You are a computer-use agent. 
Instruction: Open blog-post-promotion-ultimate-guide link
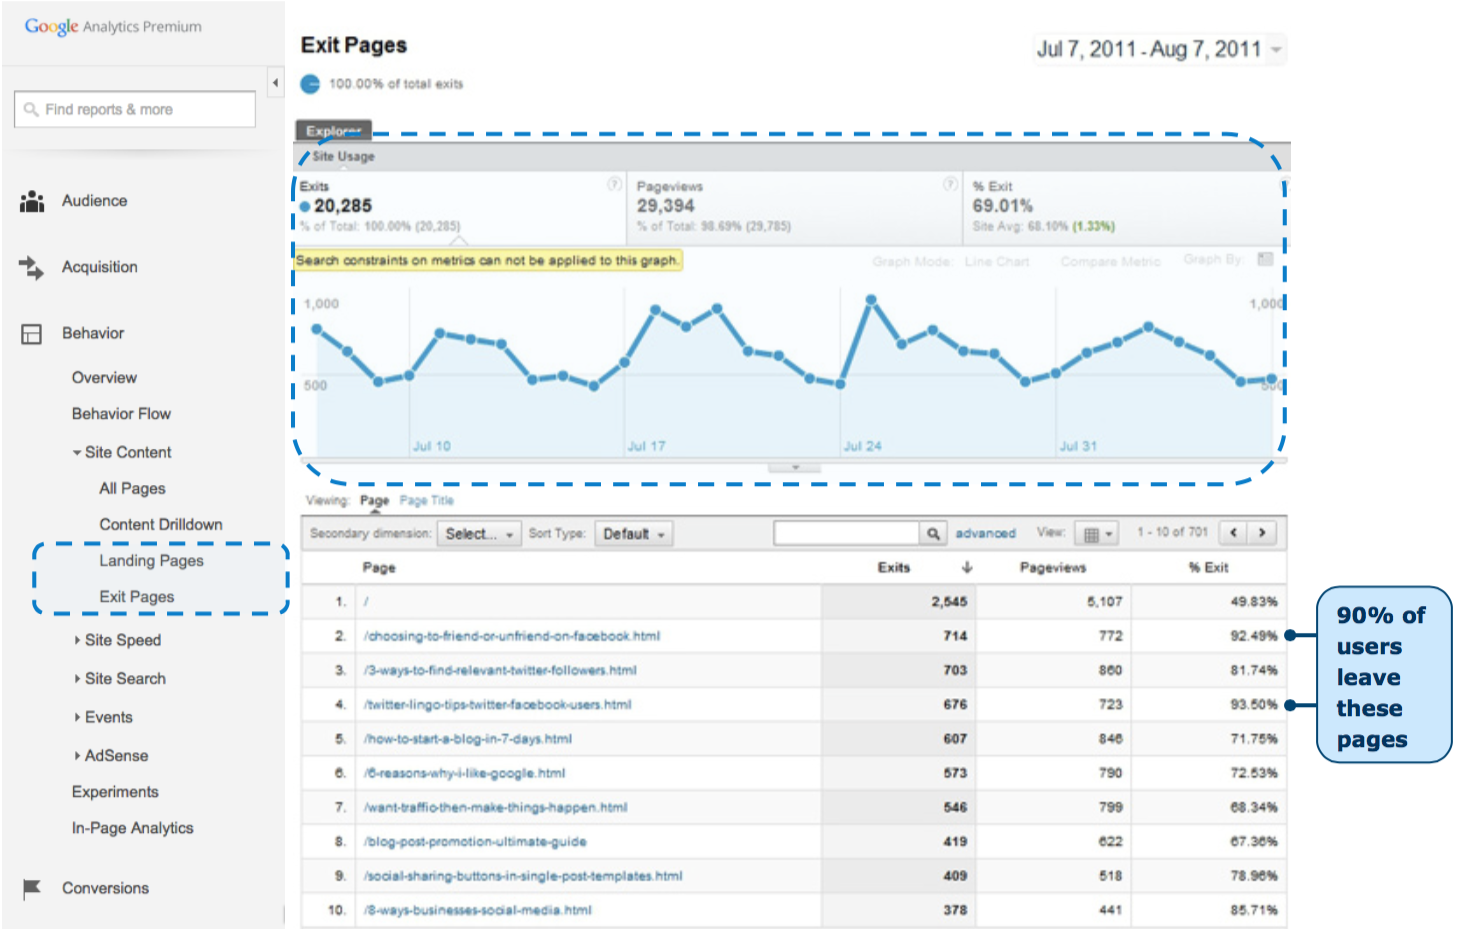tap(475, 842)
